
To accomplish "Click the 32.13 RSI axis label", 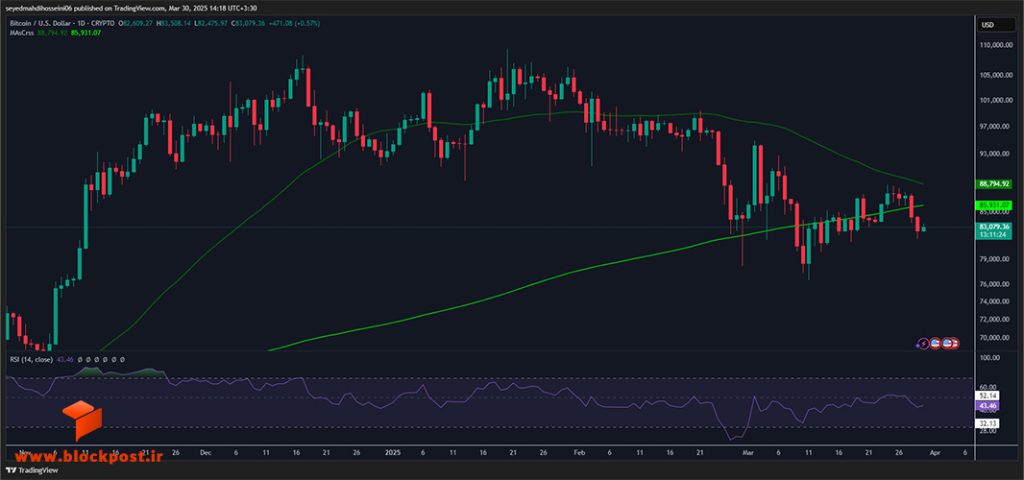I will coord(986,423).
